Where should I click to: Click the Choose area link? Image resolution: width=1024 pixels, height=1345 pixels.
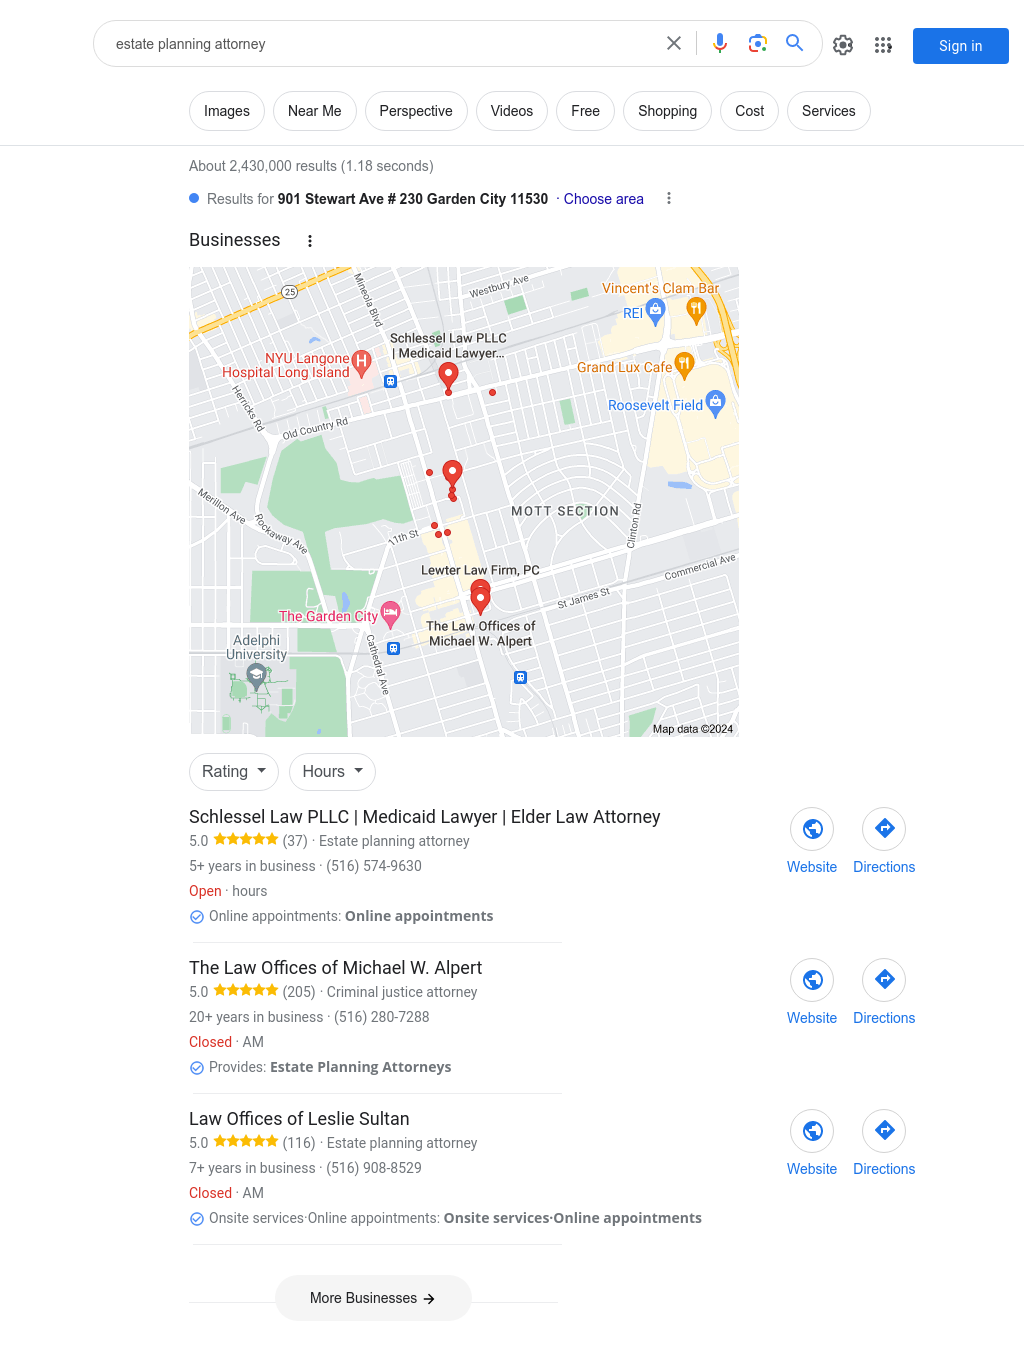604,199
